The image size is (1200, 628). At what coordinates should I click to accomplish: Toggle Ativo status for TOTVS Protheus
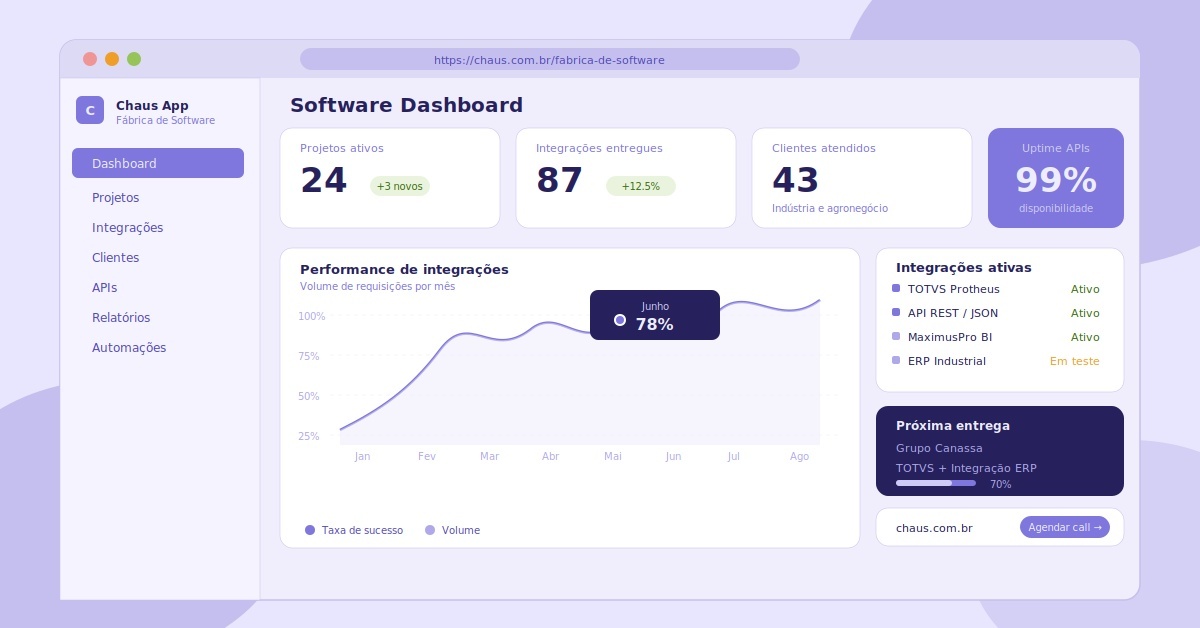1085,289
